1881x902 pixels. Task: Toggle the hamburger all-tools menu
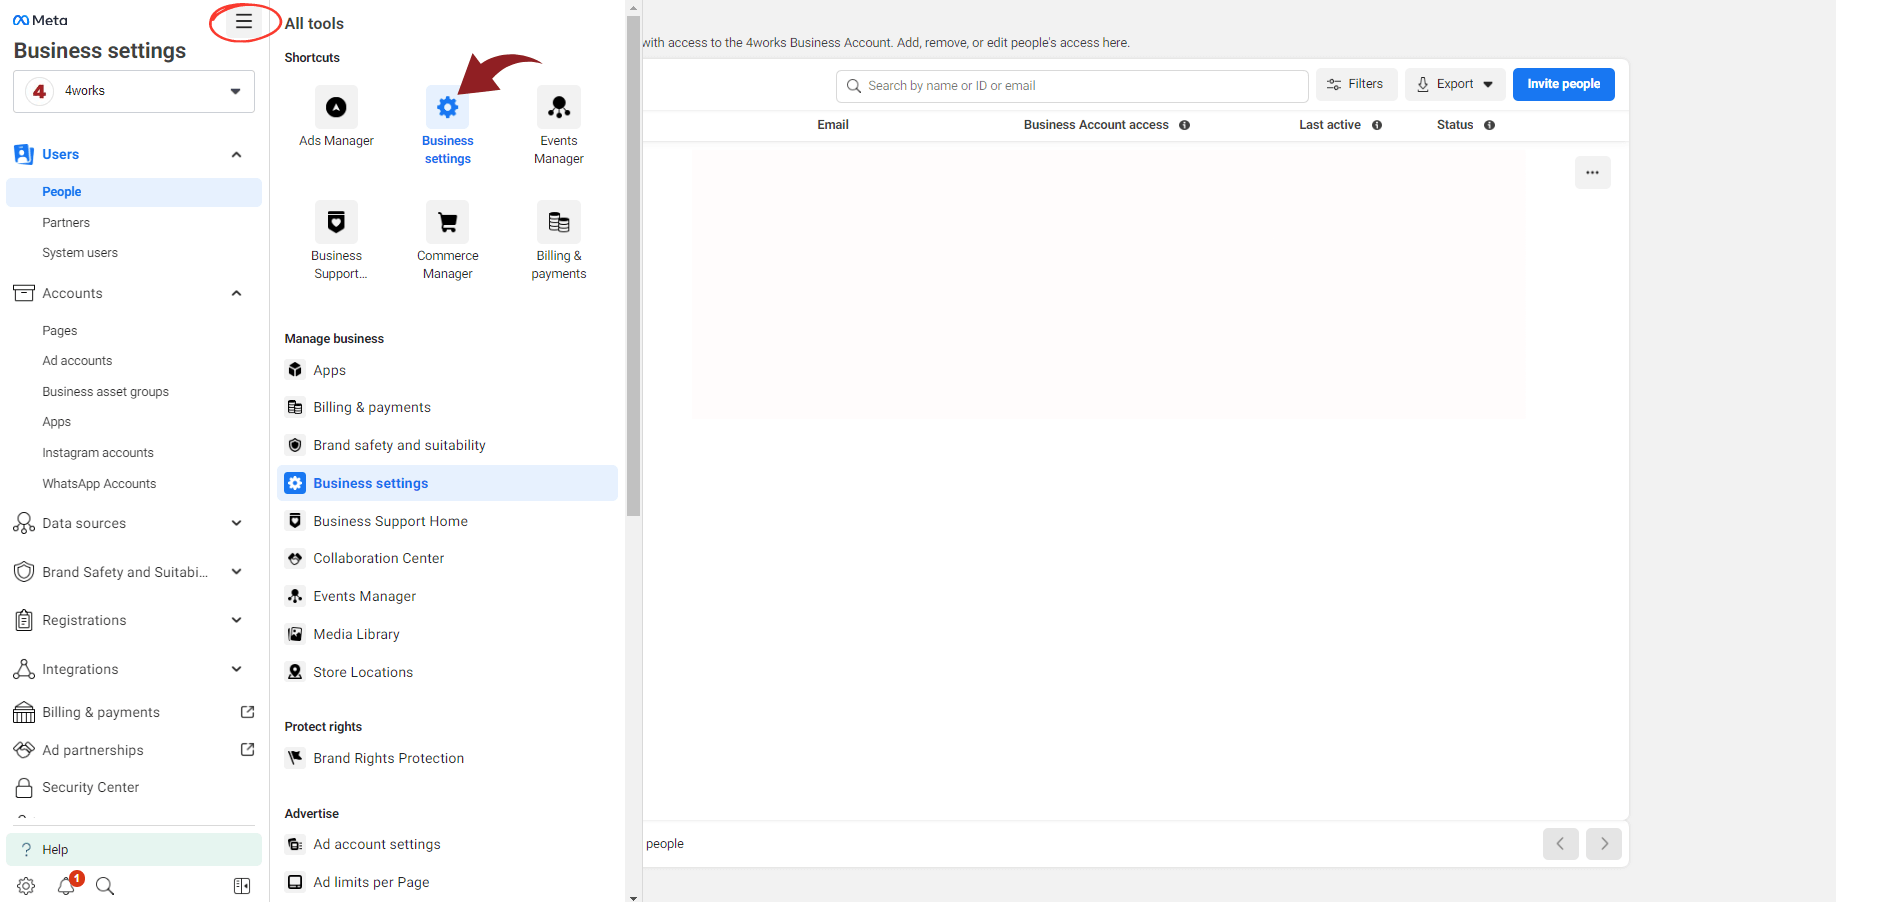coord(244,21)
